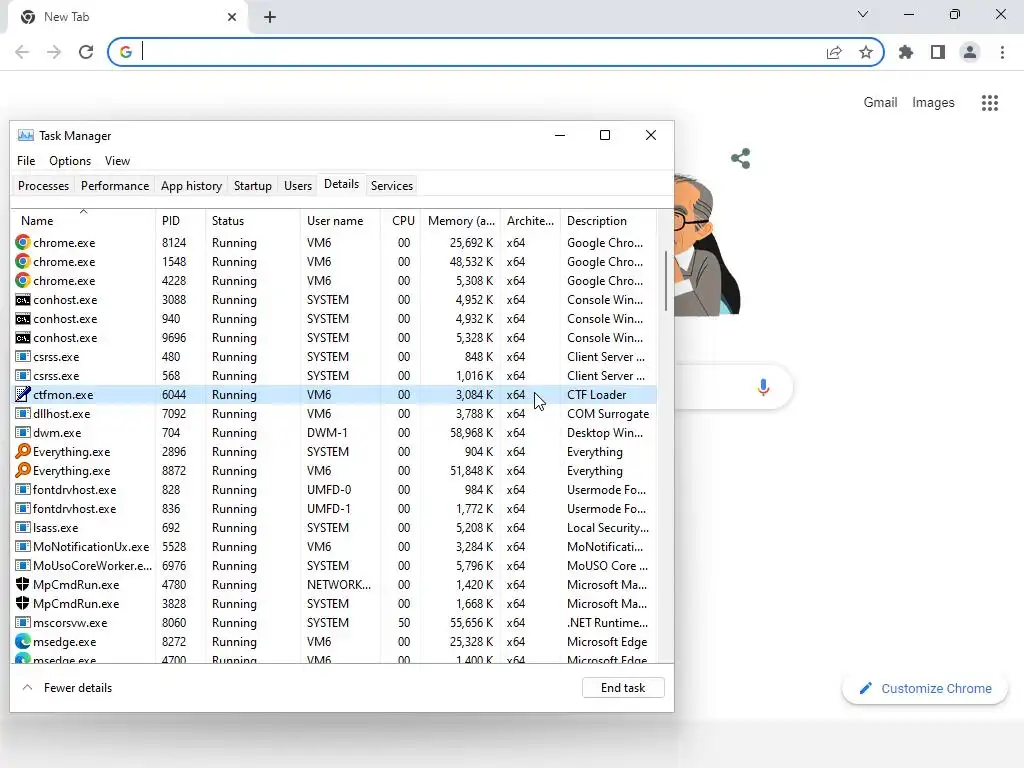Select MoUsoCoreWorker.exe process row

pos(334,566)
